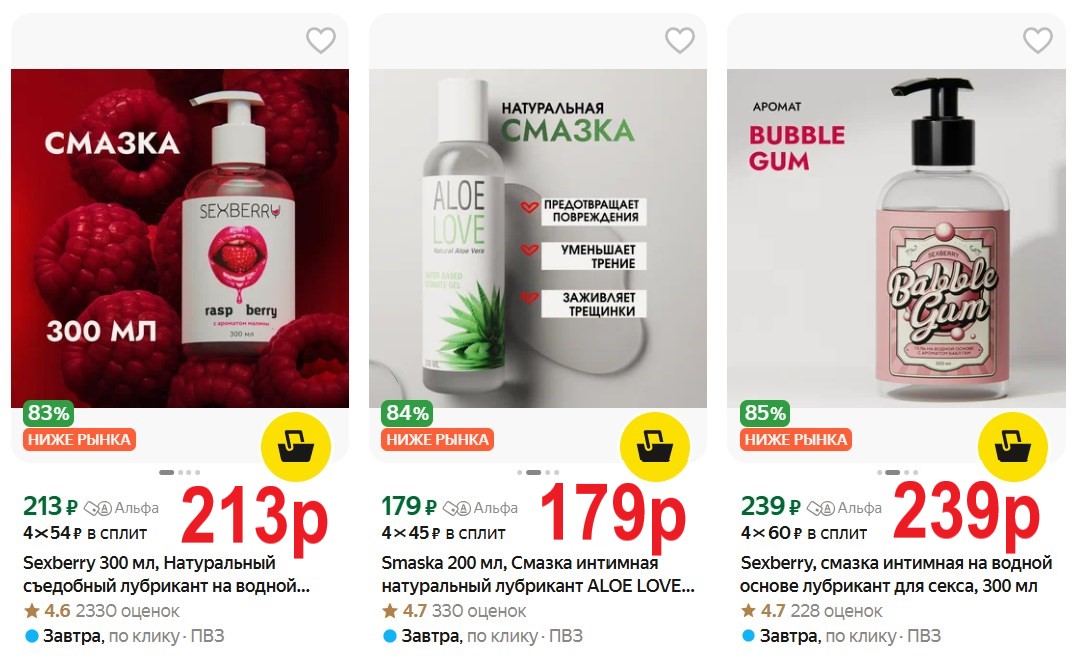Click the 84% НИЖЕ РЫНКА badge

[x=437, y=425]
